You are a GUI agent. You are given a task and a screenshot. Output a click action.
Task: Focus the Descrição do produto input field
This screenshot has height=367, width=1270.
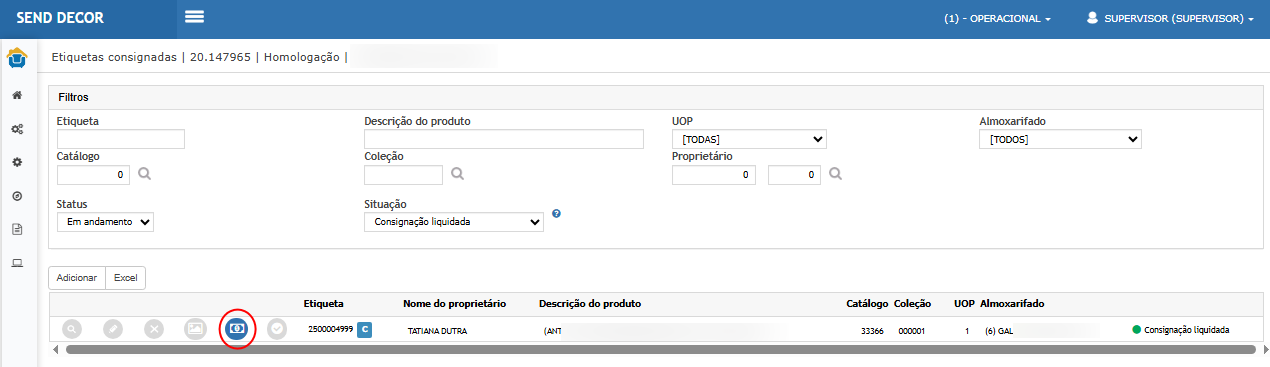coord(504,139)
